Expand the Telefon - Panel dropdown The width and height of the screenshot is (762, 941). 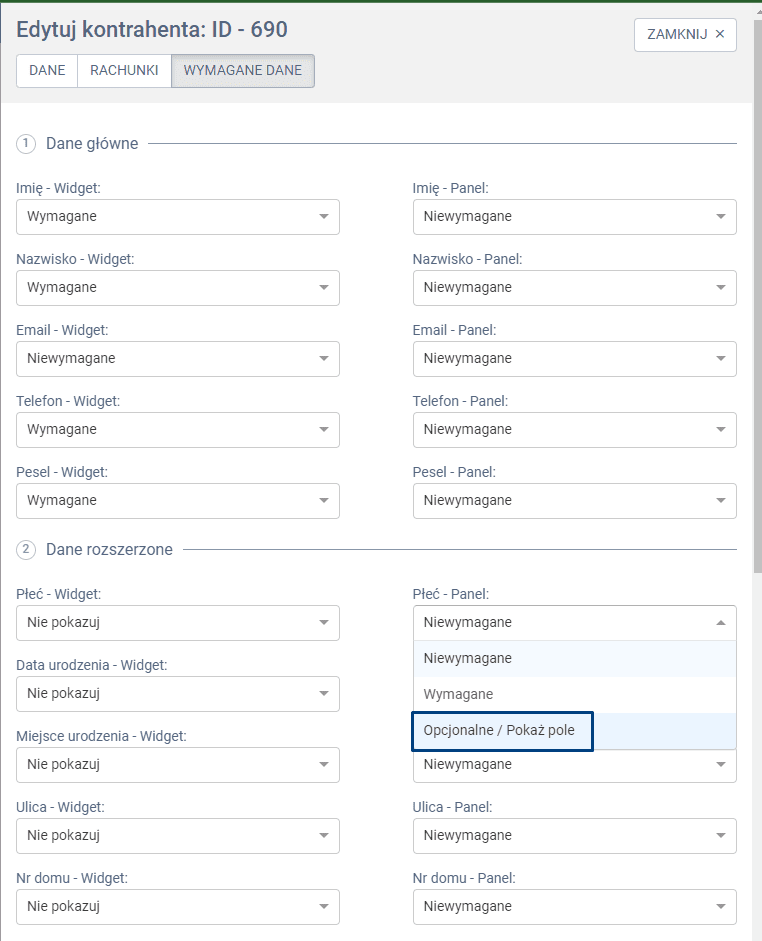[574, 430]
